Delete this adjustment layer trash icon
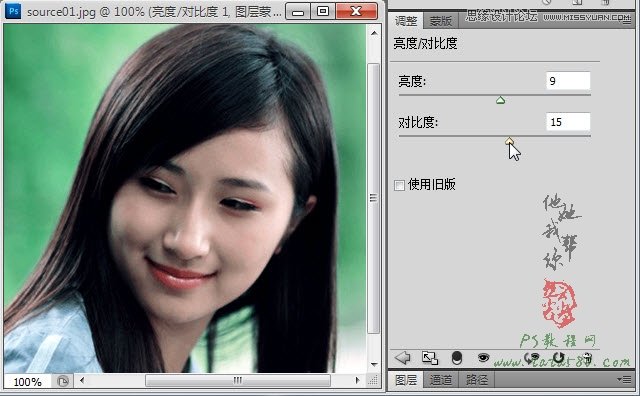Viewport: 640px width, 396px height. click(587, 358)
